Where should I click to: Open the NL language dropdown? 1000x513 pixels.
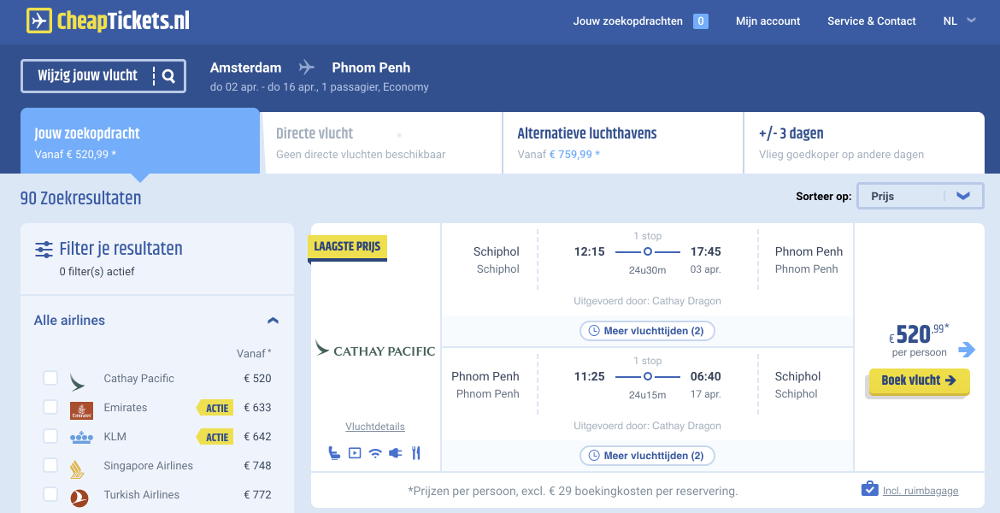pyautogui.click(x=959, y=21)
